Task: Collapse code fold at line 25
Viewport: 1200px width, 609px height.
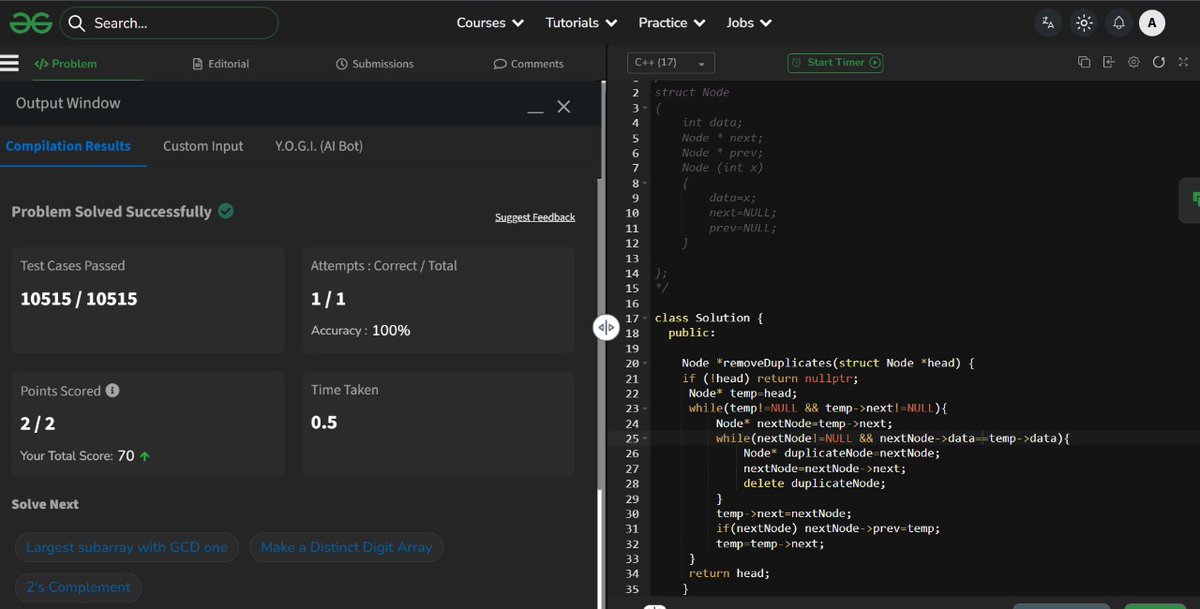Action: [x=645, y=438]
